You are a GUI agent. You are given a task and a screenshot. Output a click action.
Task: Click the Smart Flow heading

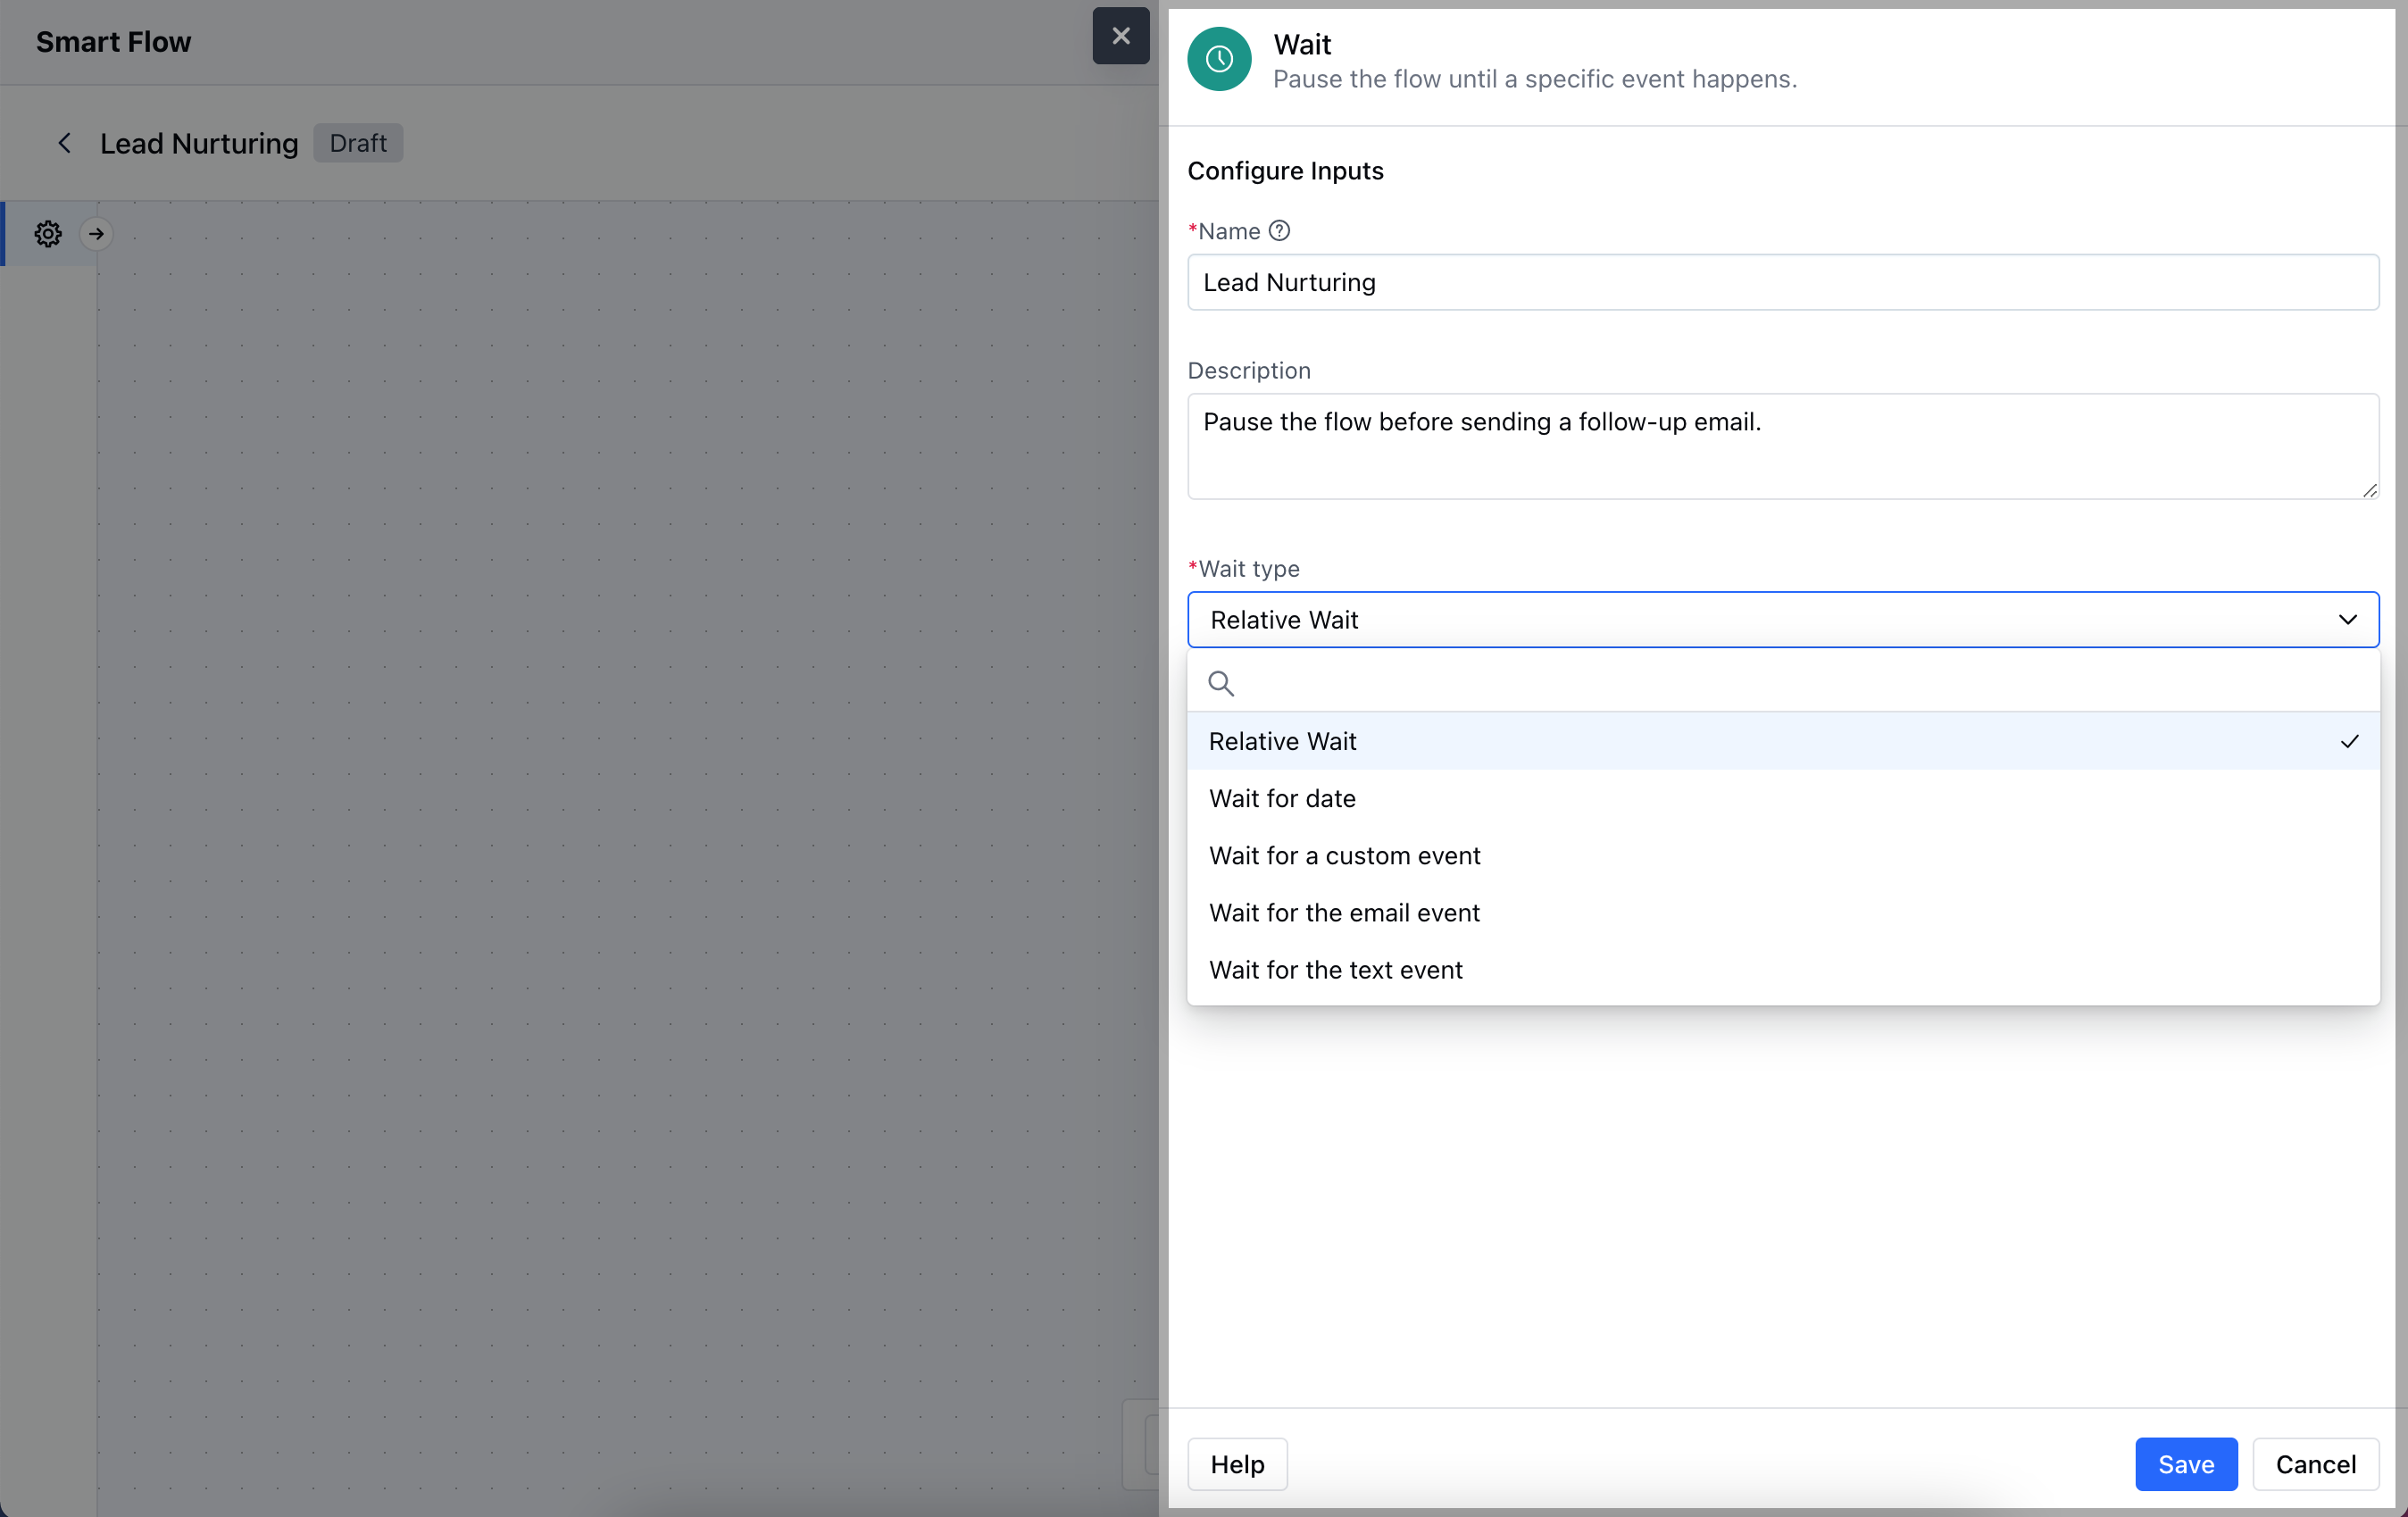[113, 42]
